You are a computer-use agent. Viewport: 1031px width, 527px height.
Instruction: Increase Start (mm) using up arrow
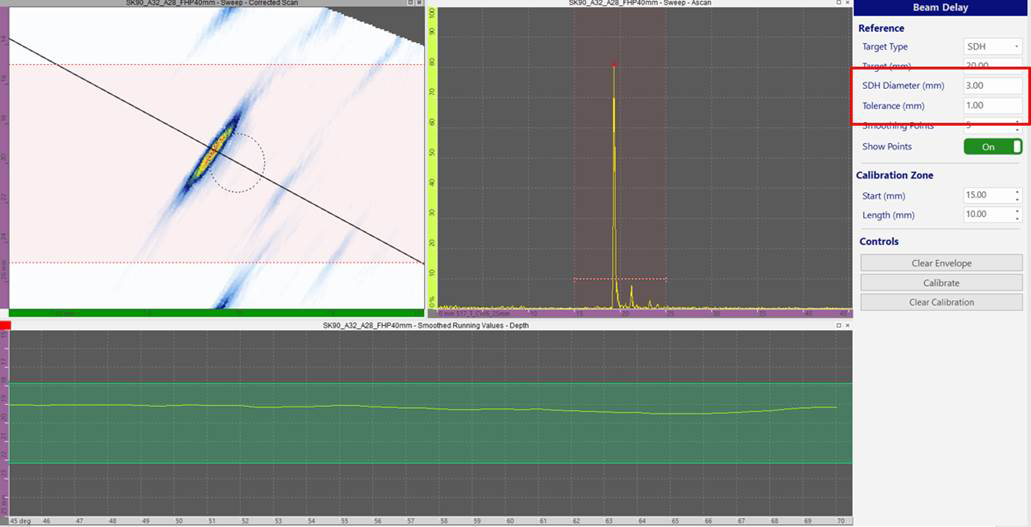pyautogui.click(x=1018, y=192)
